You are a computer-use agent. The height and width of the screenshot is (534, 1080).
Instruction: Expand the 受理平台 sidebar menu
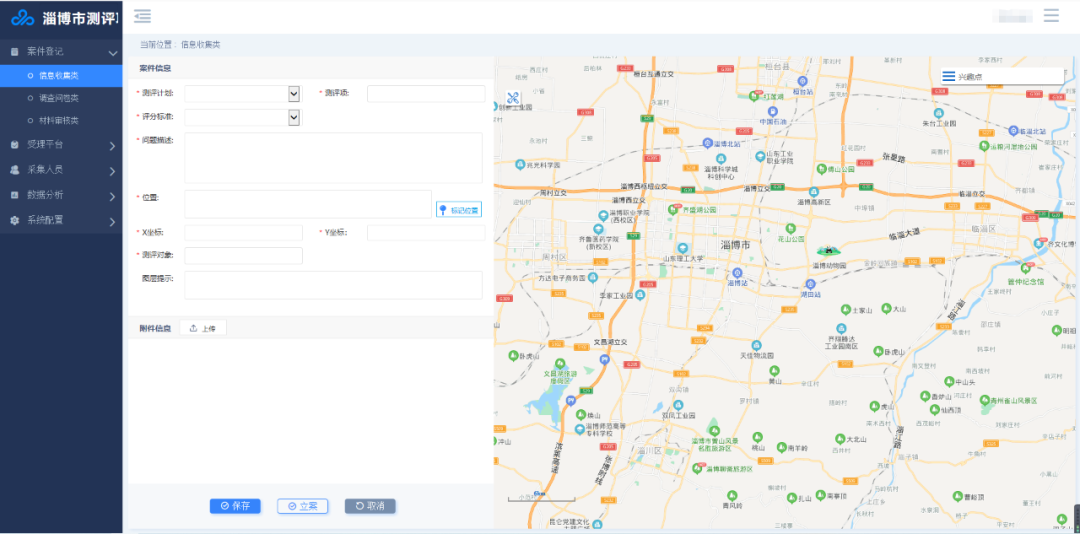point(61,145)
